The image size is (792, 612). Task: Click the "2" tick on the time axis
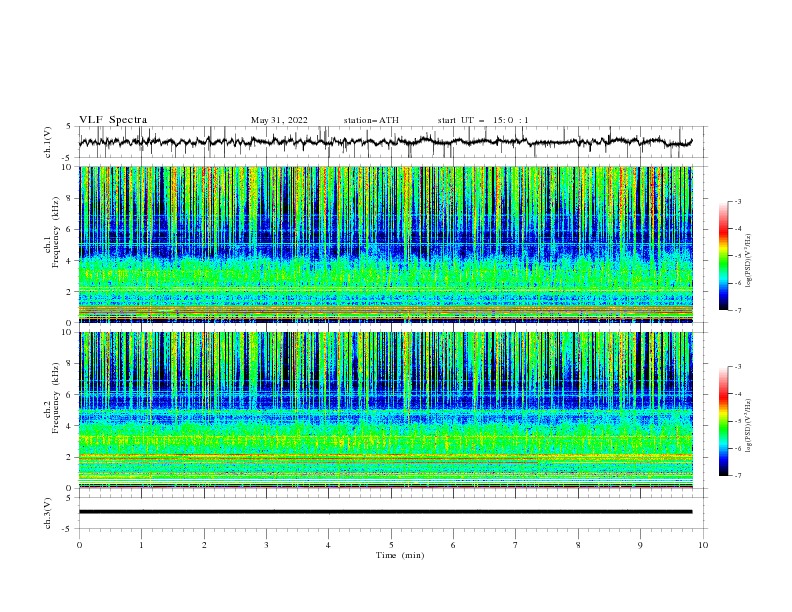click(204, 545)
